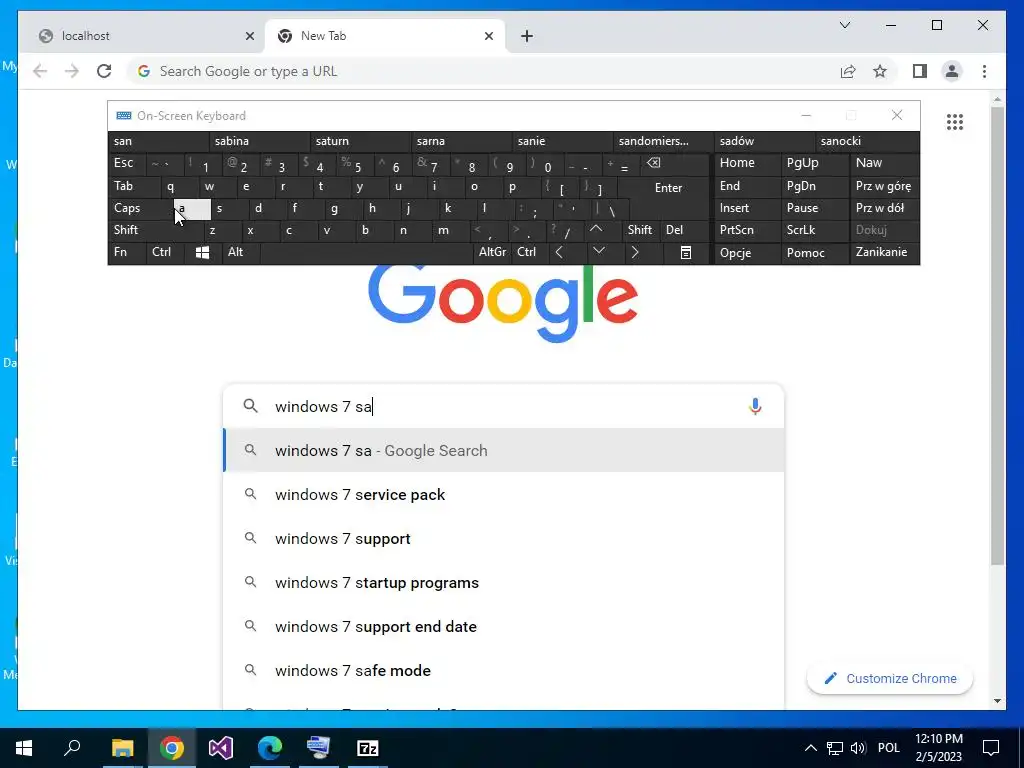Switch to the localhost tab
The image size is (1024, 768).
(142, 36)
